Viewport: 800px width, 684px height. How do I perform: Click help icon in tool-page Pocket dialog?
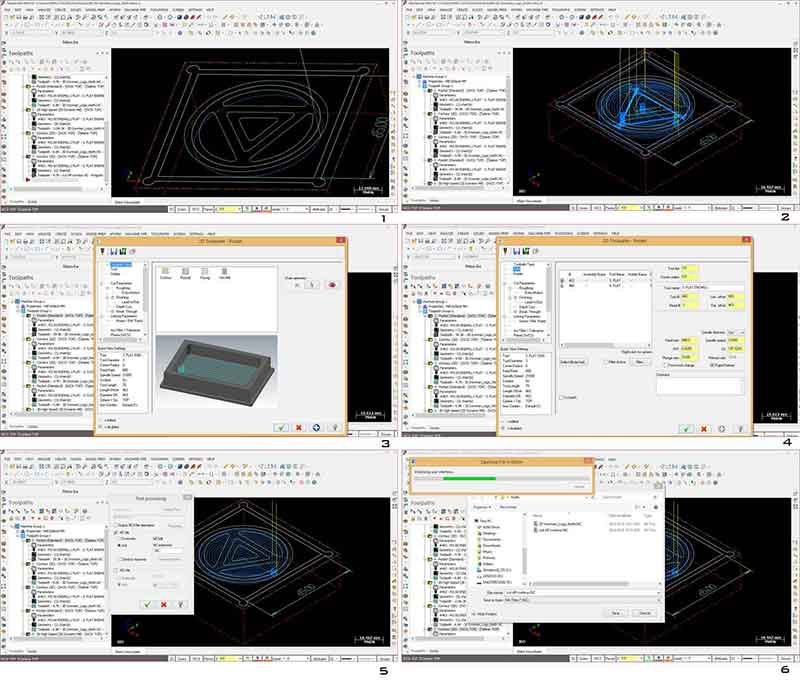[740, 429]
